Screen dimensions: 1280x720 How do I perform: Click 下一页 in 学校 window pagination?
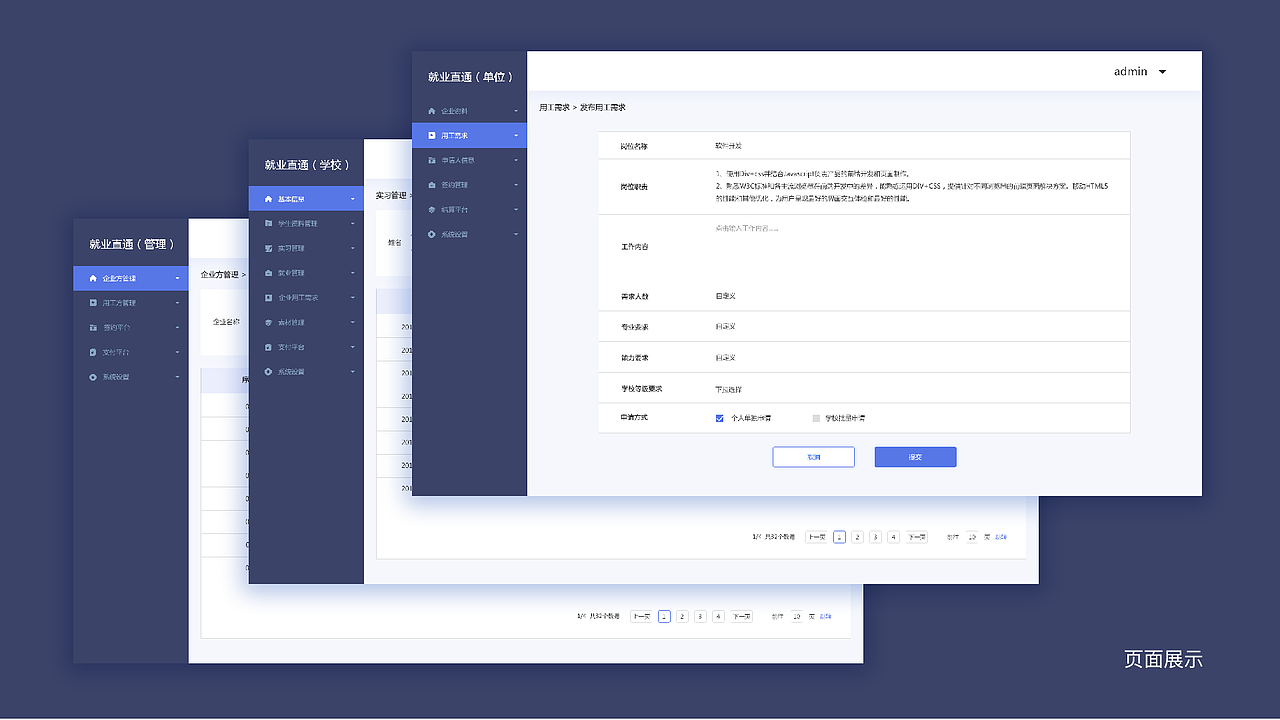[x=917, y=537]
